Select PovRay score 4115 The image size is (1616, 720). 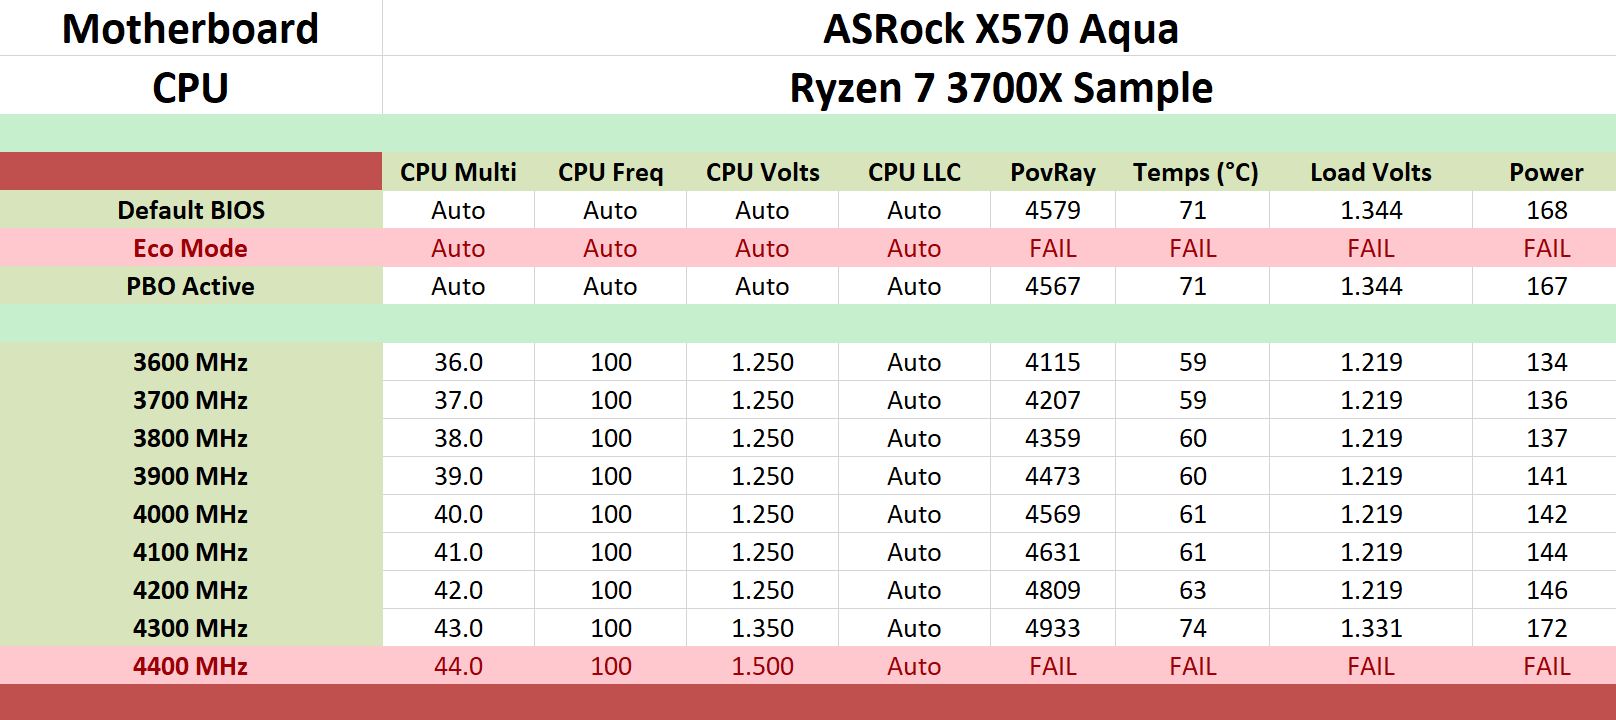pyautogui.click(x=1053, y=362)
